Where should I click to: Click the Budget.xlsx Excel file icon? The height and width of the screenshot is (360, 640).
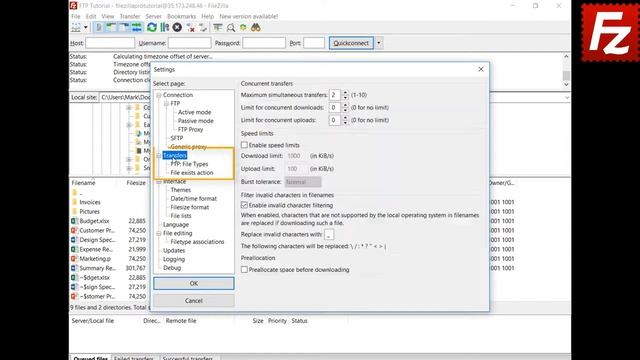(x=74, y=221)
